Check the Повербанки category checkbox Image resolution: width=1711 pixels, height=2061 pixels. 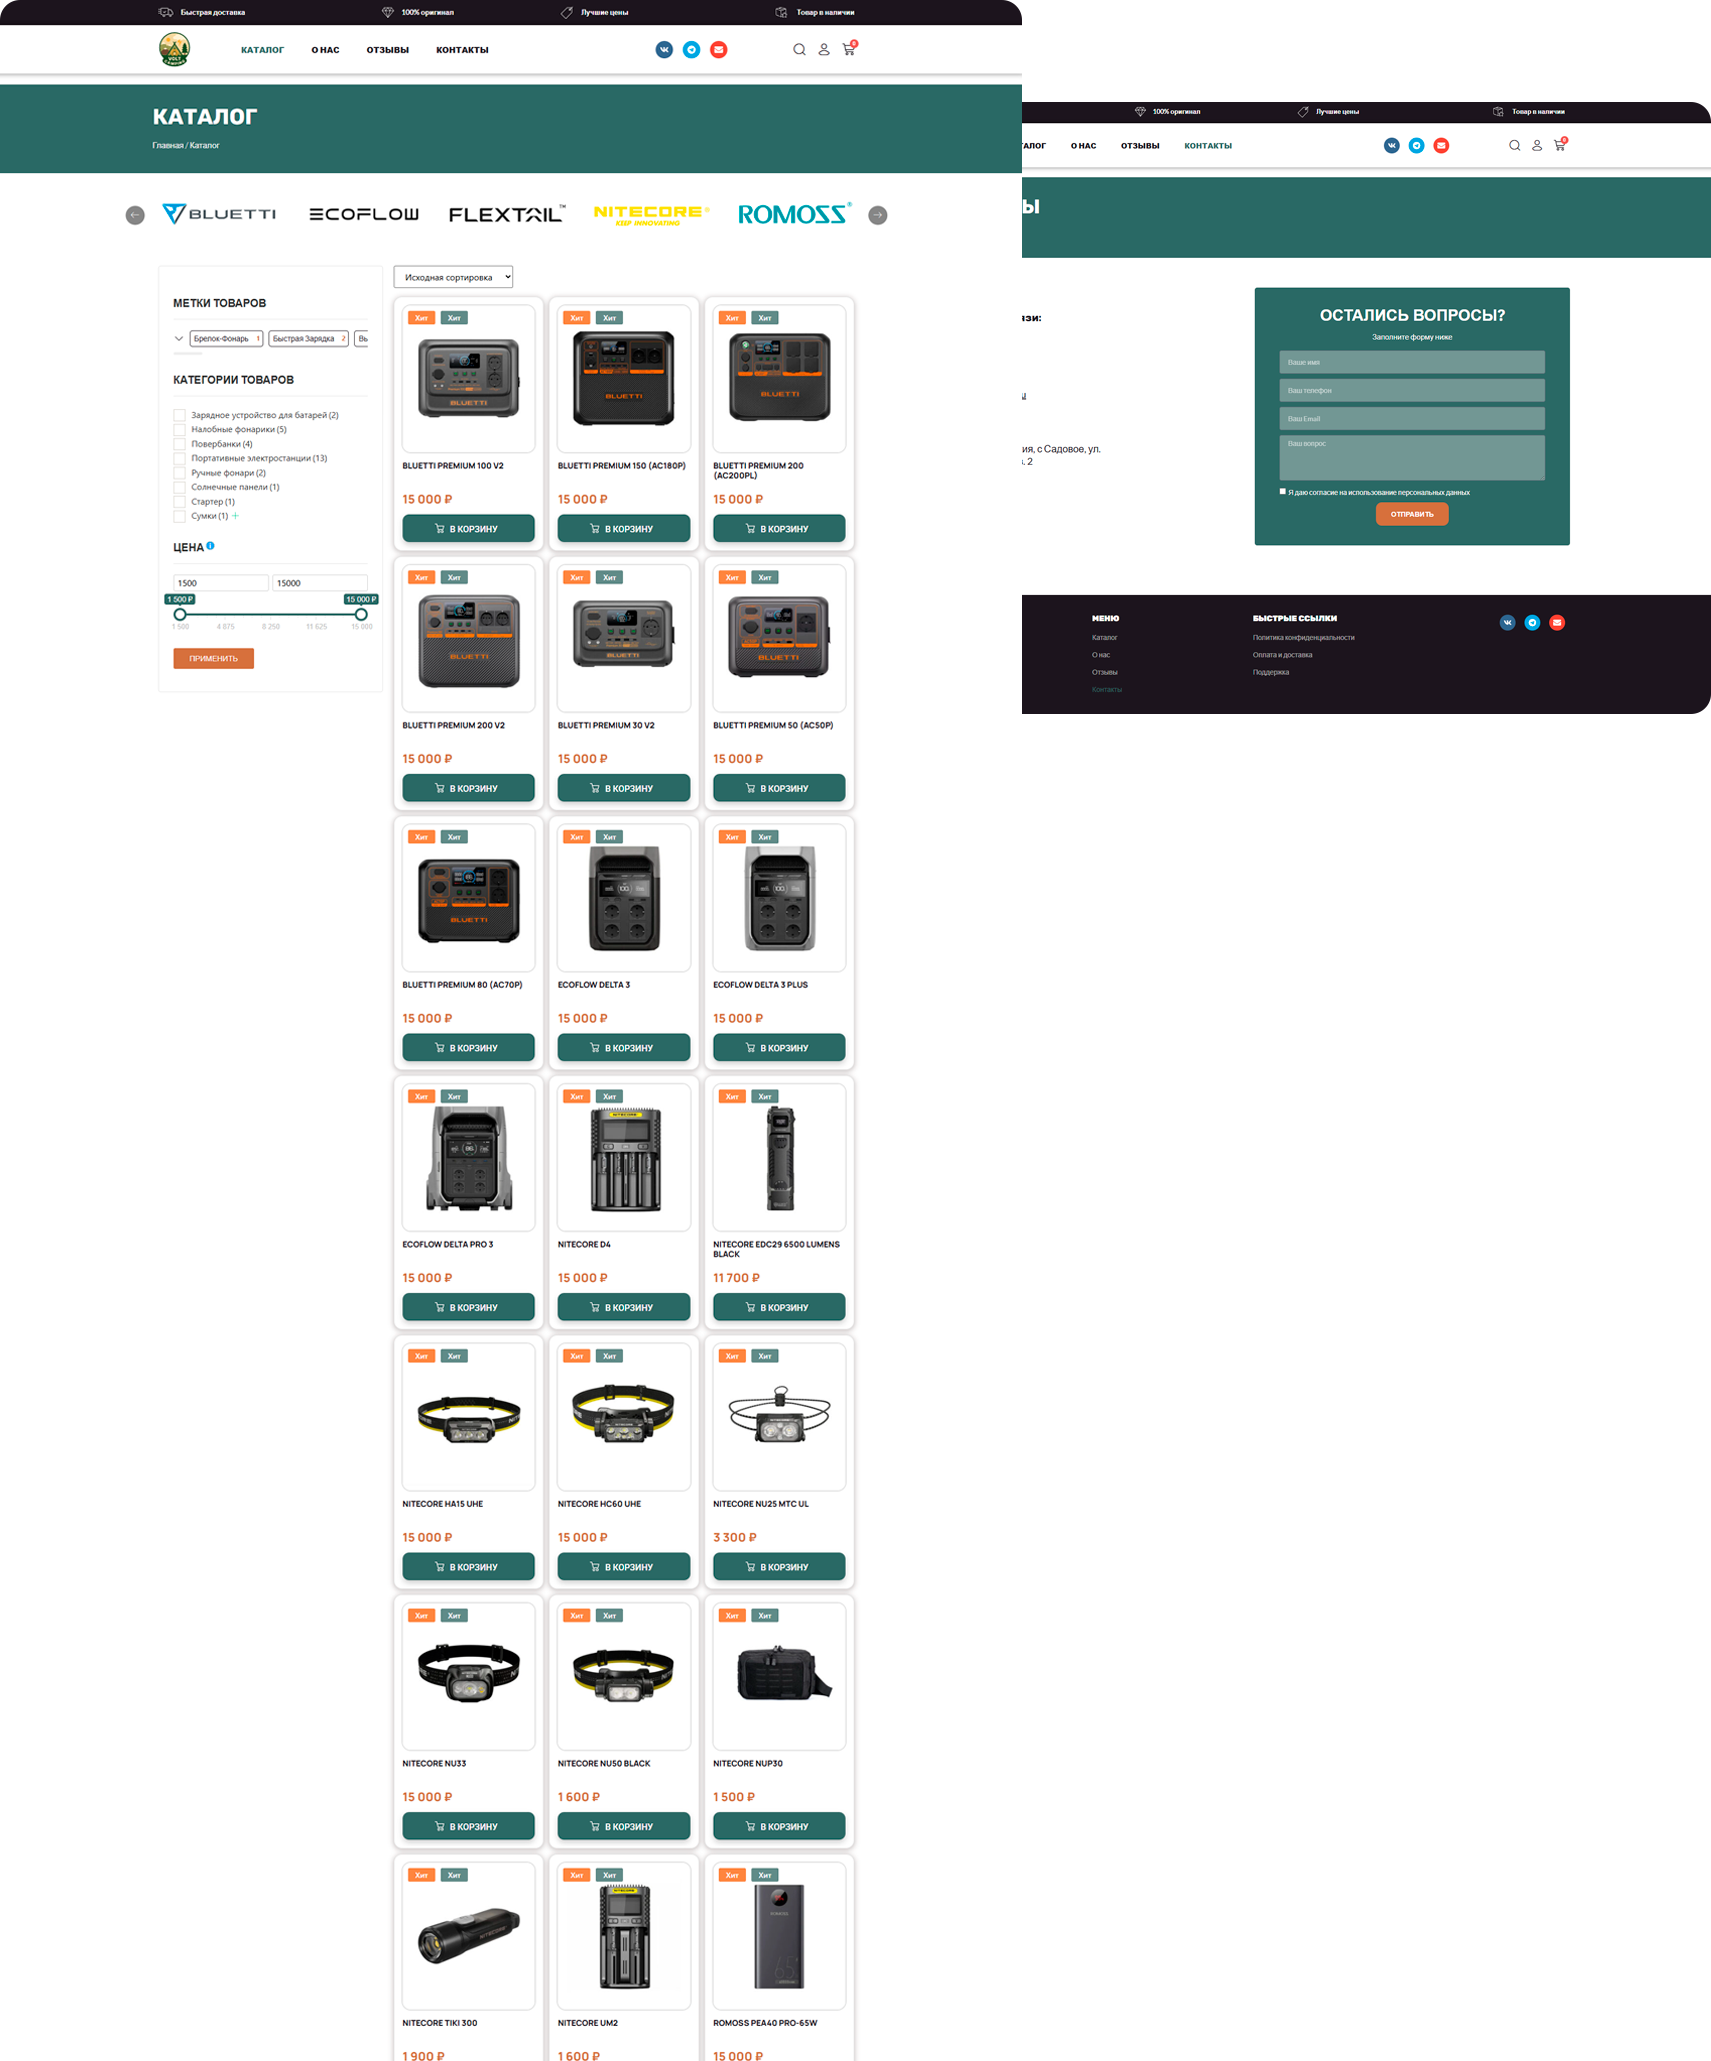[180, 444]
